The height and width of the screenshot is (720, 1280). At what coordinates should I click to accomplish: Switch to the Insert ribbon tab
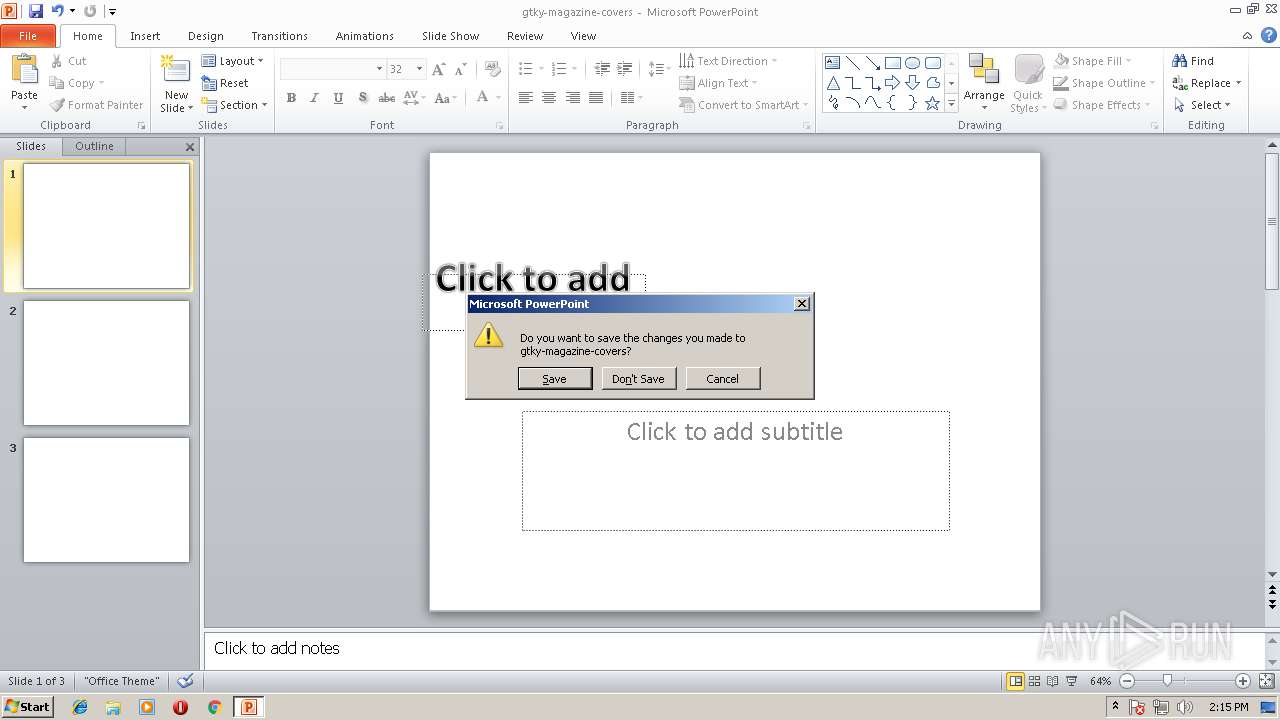(x=145, y=36)
